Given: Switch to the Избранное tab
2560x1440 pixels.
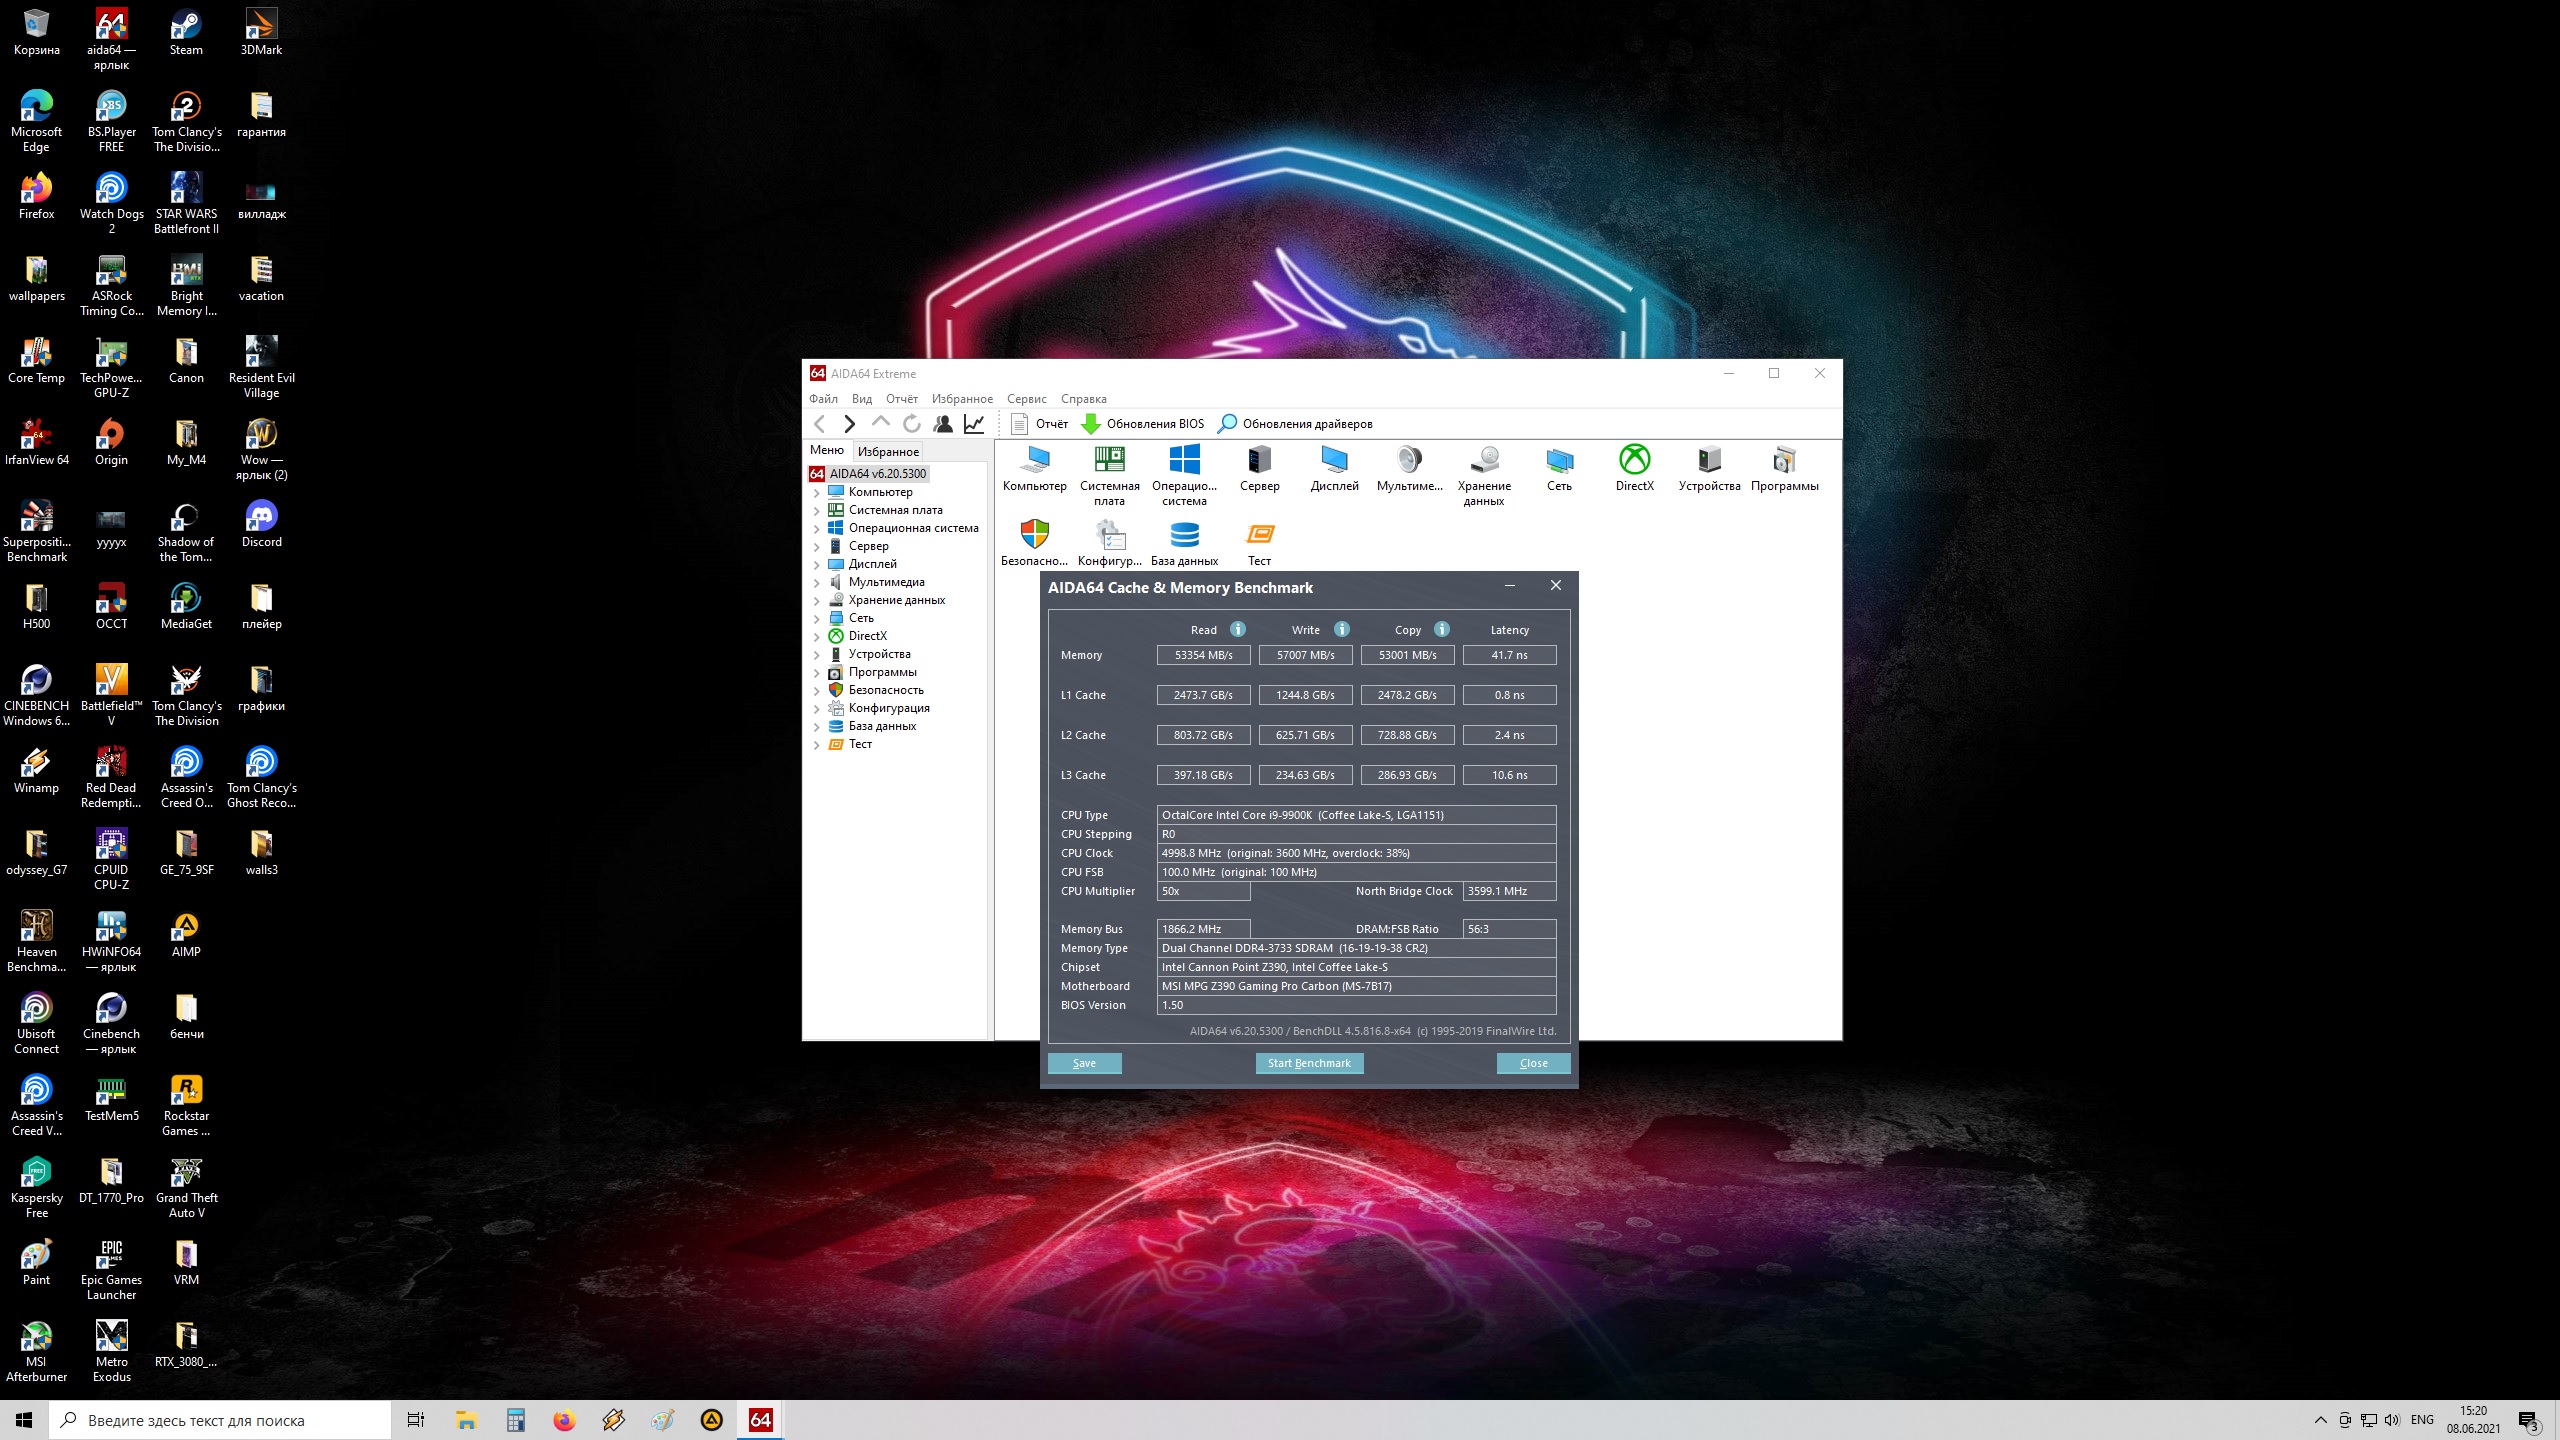Looking at the screenshot, I should coord(888,452).
